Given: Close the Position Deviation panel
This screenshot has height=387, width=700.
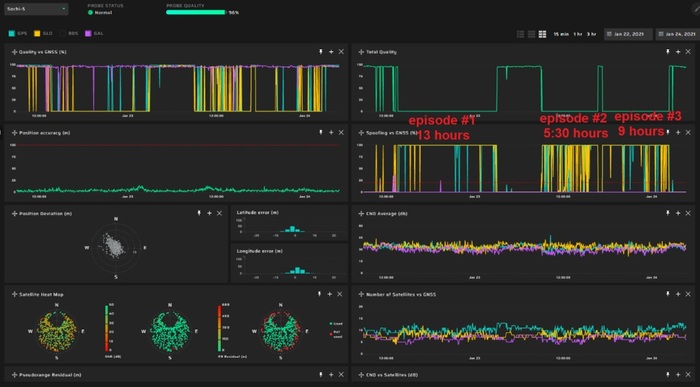Looking at the screenshot, I should pyautogui.click(x=219, y=213).
